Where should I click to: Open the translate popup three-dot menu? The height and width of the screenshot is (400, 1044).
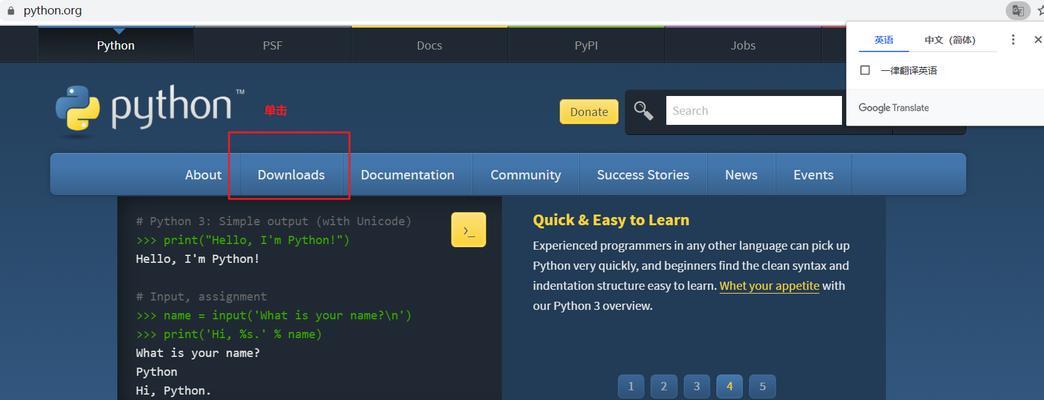[1013, 40]
